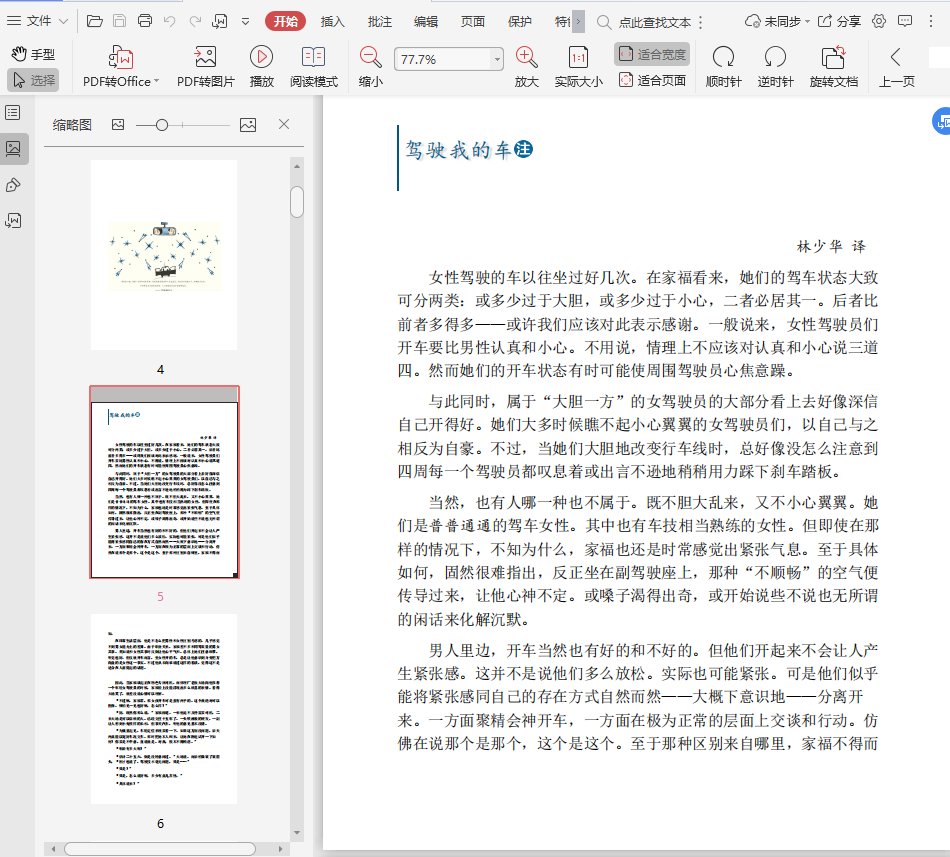Open the outline/bookmark sidebar icon

[13, 113]
